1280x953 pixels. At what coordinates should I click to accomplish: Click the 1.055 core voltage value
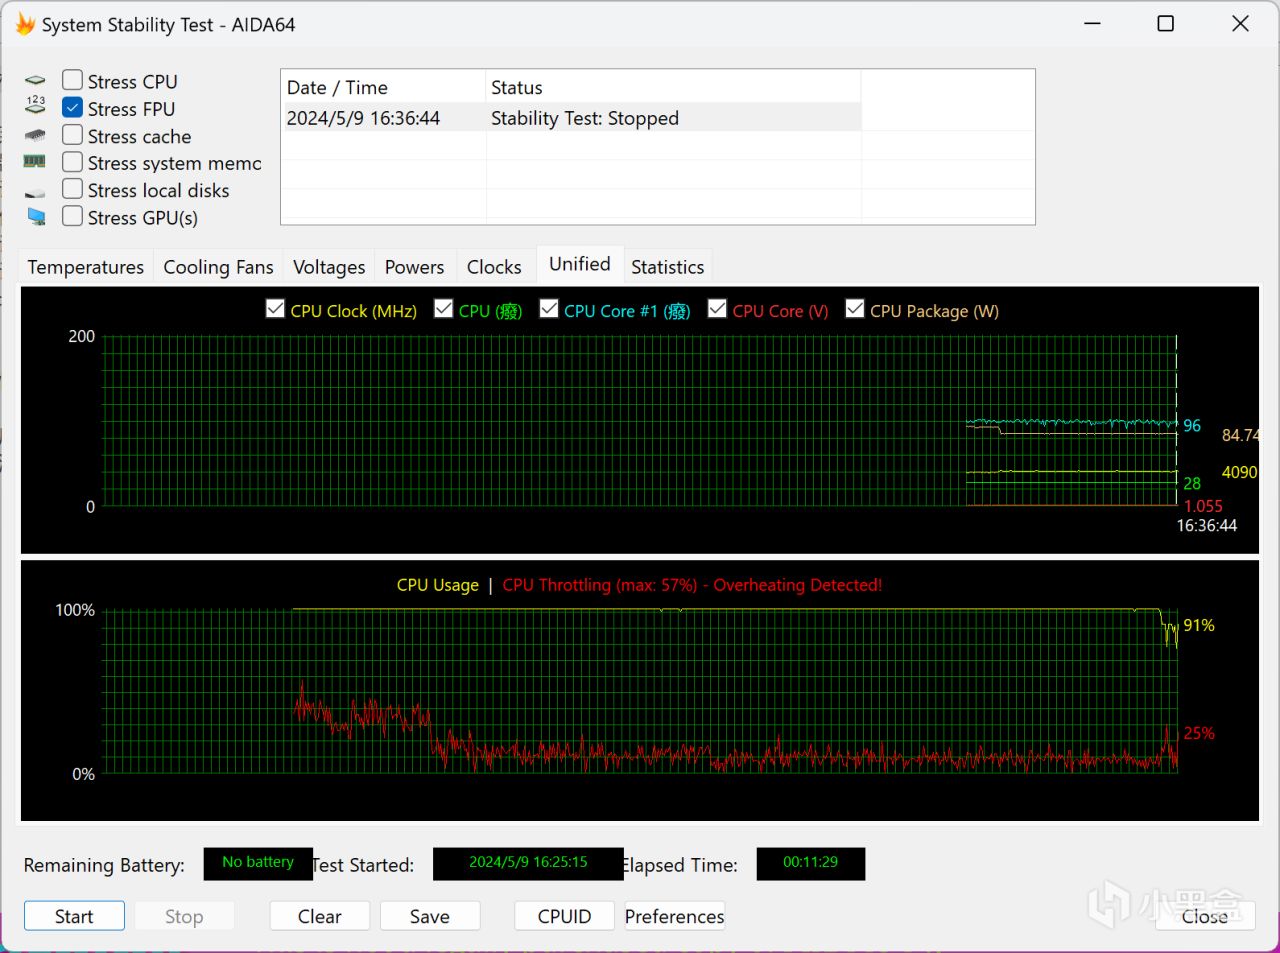pos(1203,506)
